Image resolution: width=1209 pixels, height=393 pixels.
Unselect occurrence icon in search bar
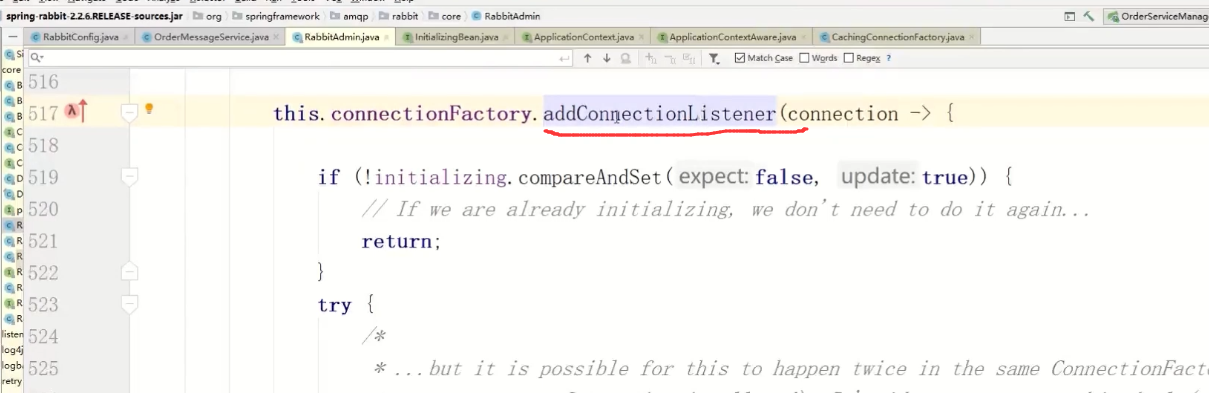click(x=669, y=58)
